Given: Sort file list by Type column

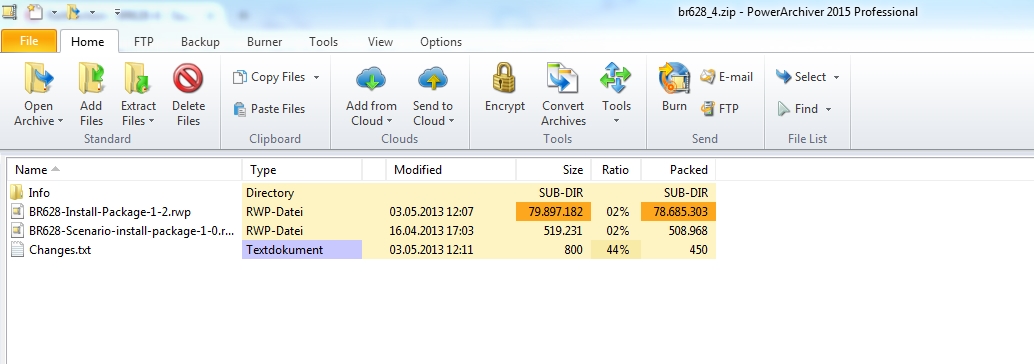Looking at the screenshot, I should click(302, 170).
